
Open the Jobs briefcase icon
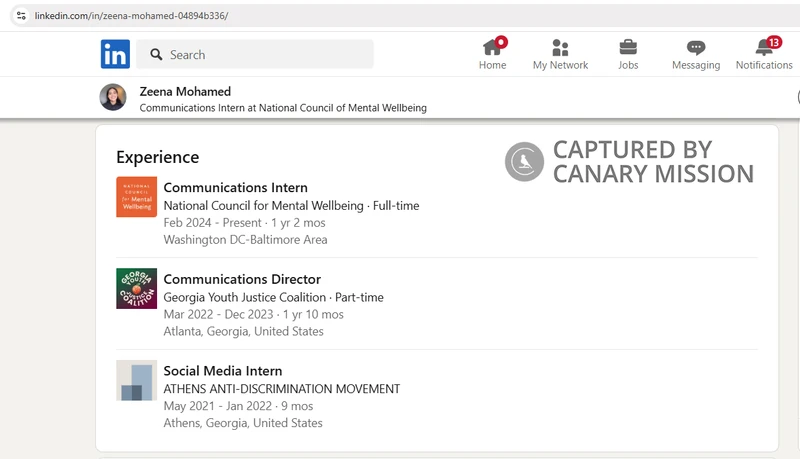point(628,47)
